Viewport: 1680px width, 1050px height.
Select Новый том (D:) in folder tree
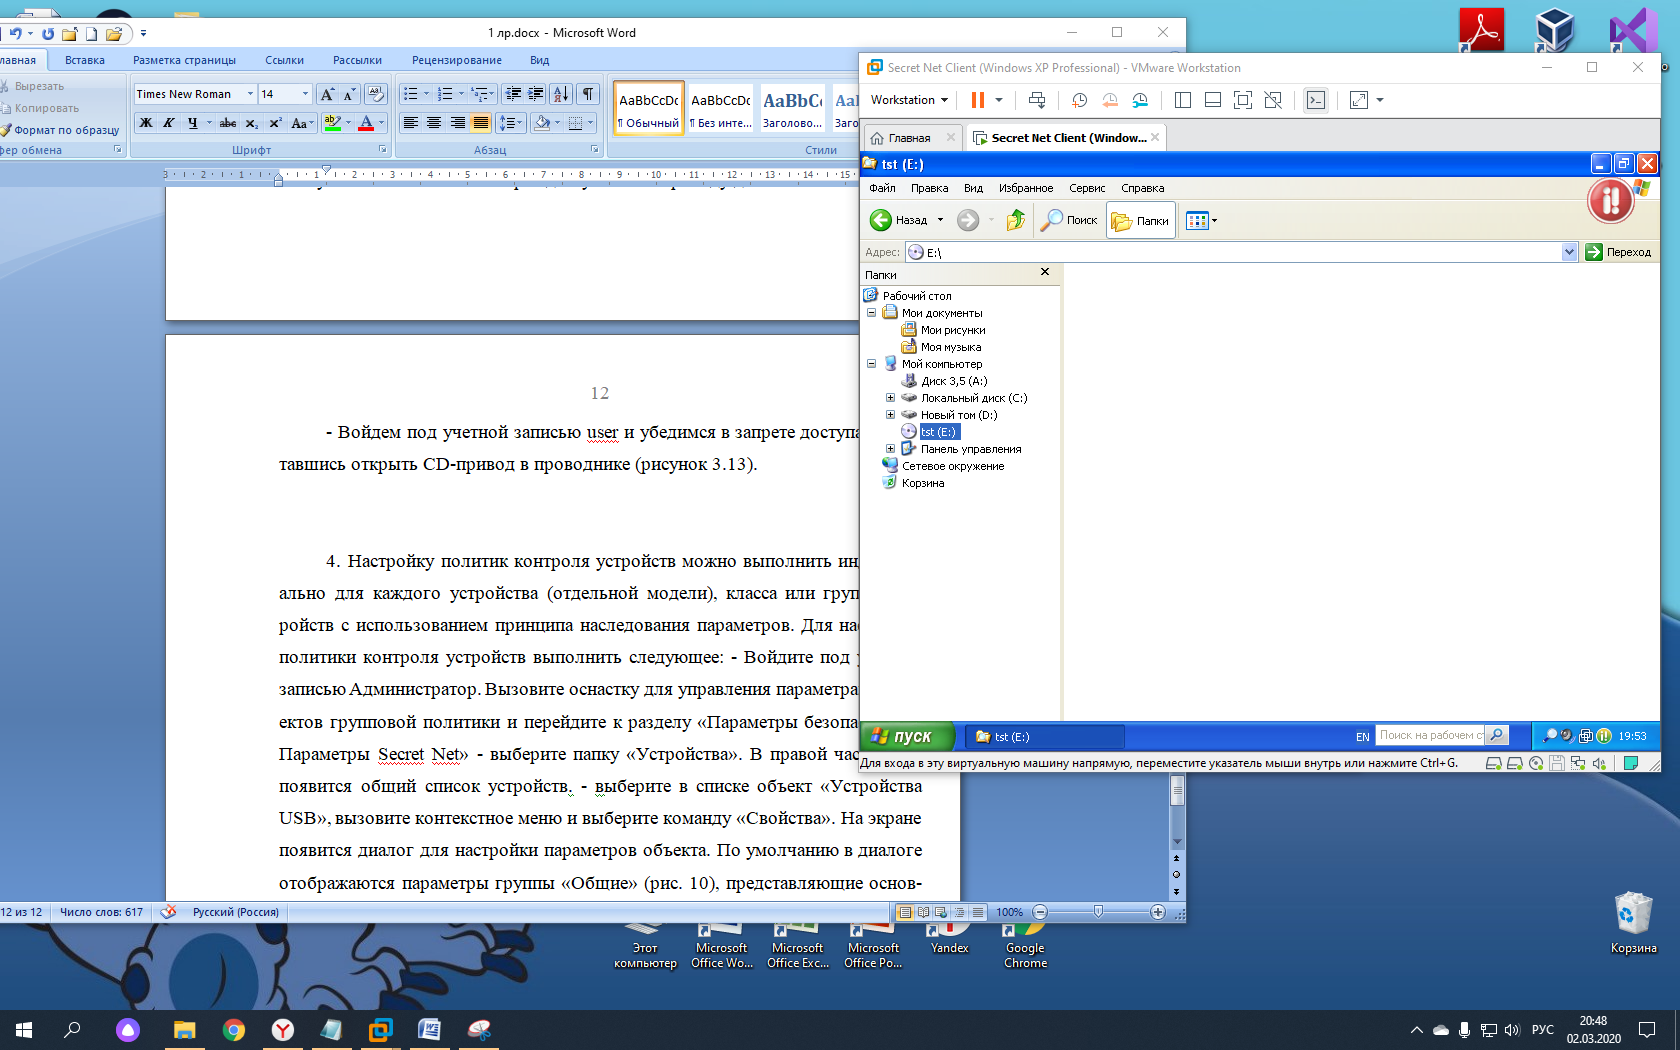pos(958,415)
